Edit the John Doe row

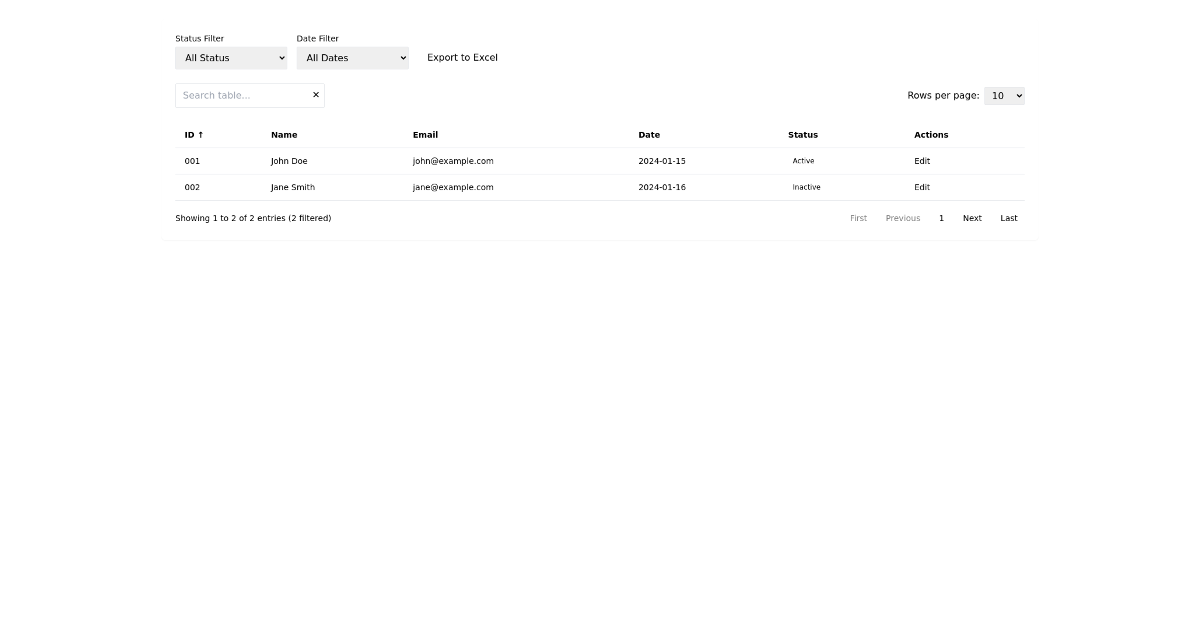[x=921, y=161]
